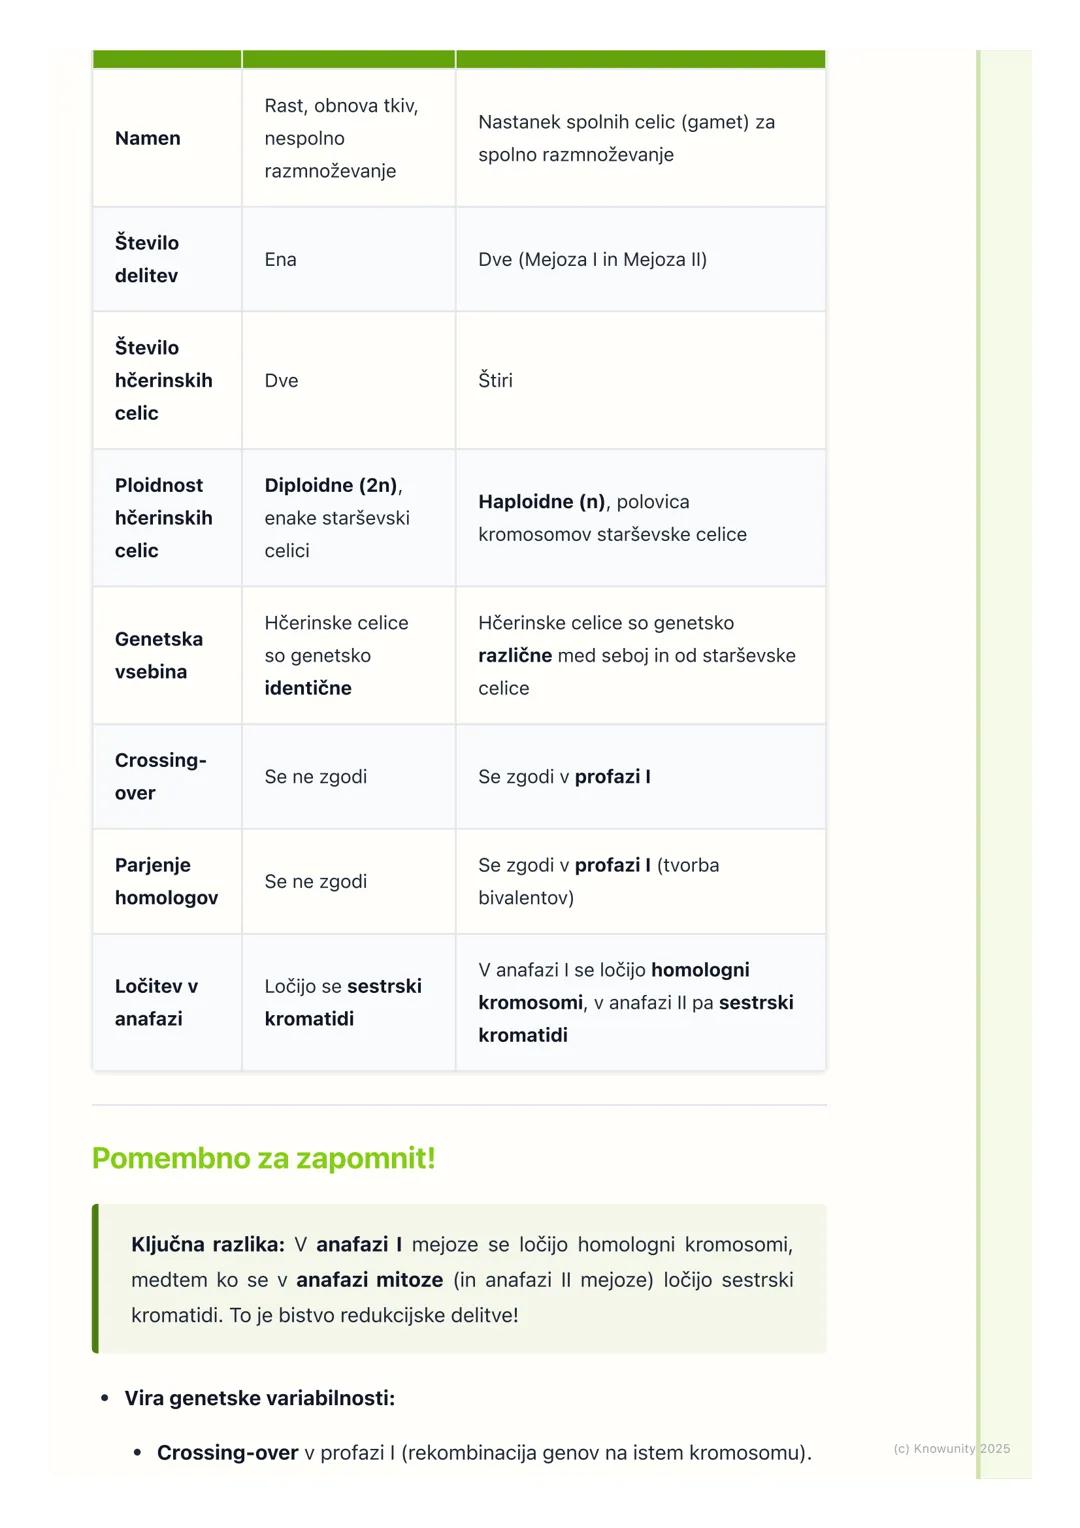Click "Se zgodi v profazi I" in Crossing-over row

pos(564,777)
